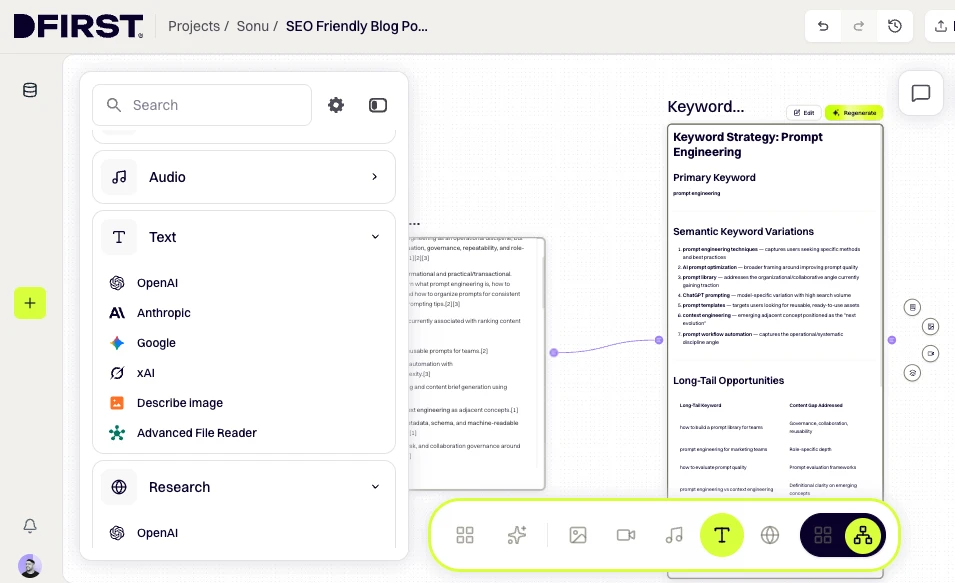This screenshot has height=583, width=955.
Task: Go to Projects breadcrumb
Action: pos(194,26)
